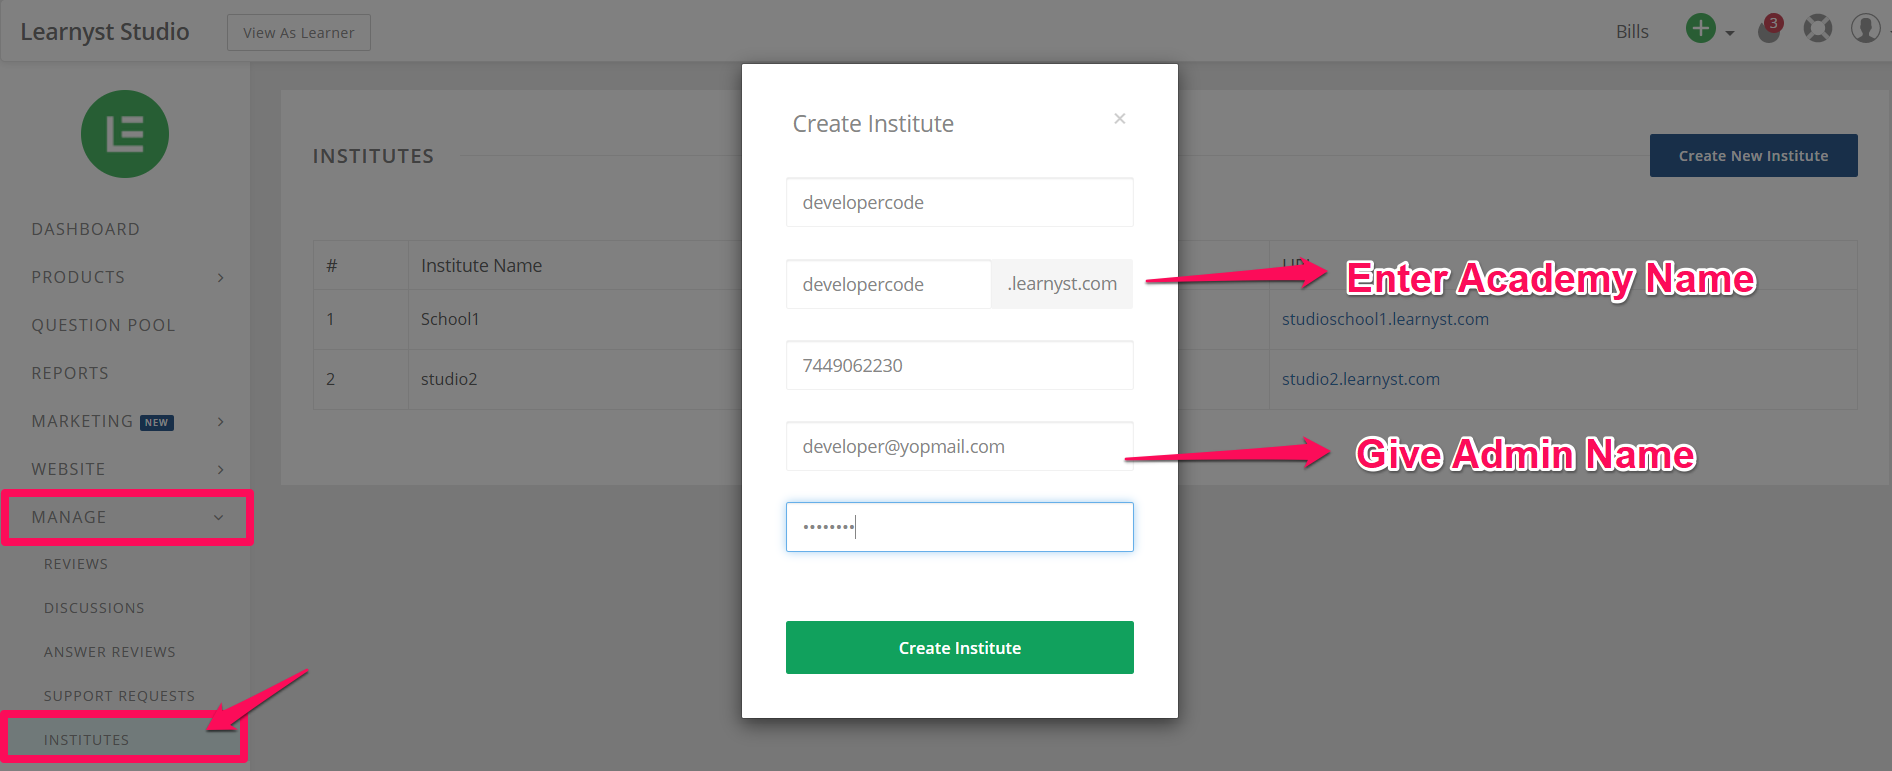Open the help lifebuoy icon

[x=1817, y=29]
